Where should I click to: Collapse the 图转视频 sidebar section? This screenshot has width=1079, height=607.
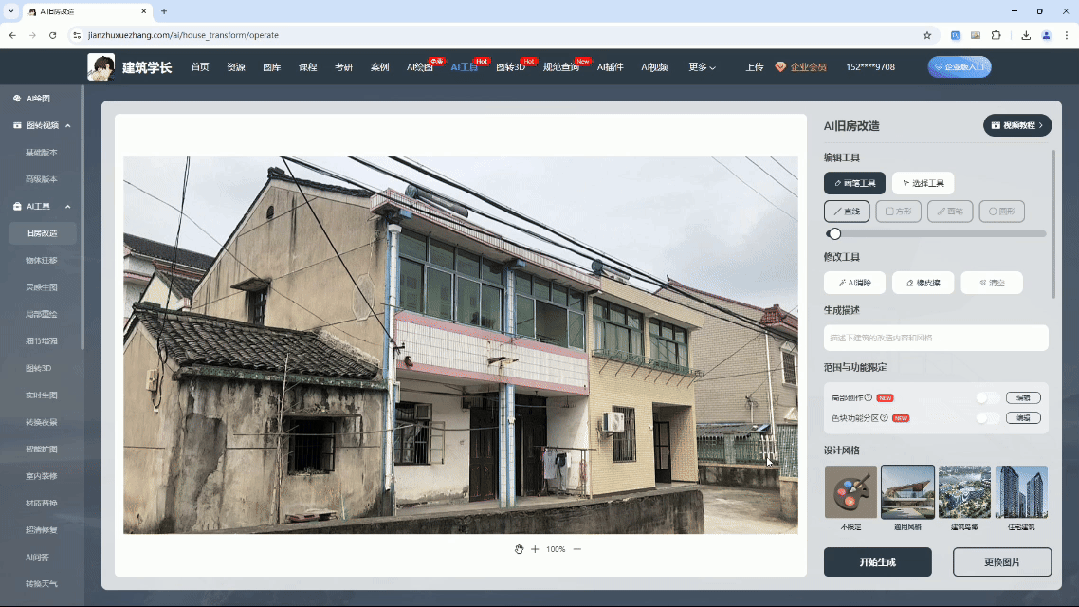[67, 126]
